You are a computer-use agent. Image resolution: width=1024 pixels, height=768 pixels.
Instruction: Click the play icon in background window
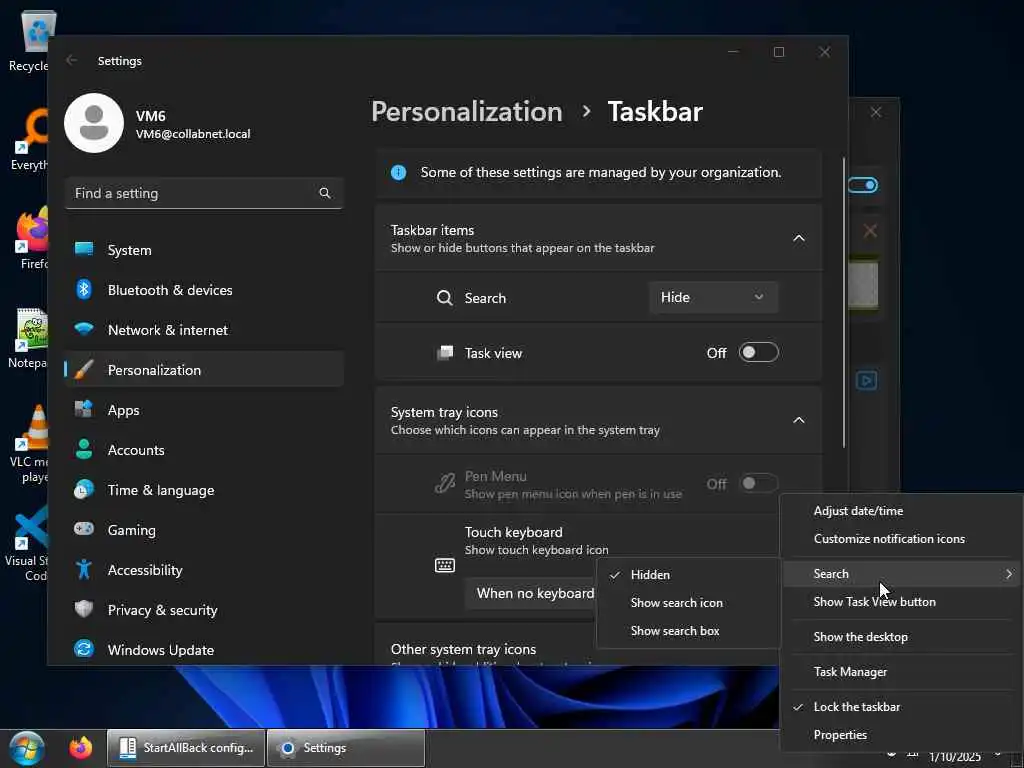tap(866, 380)
